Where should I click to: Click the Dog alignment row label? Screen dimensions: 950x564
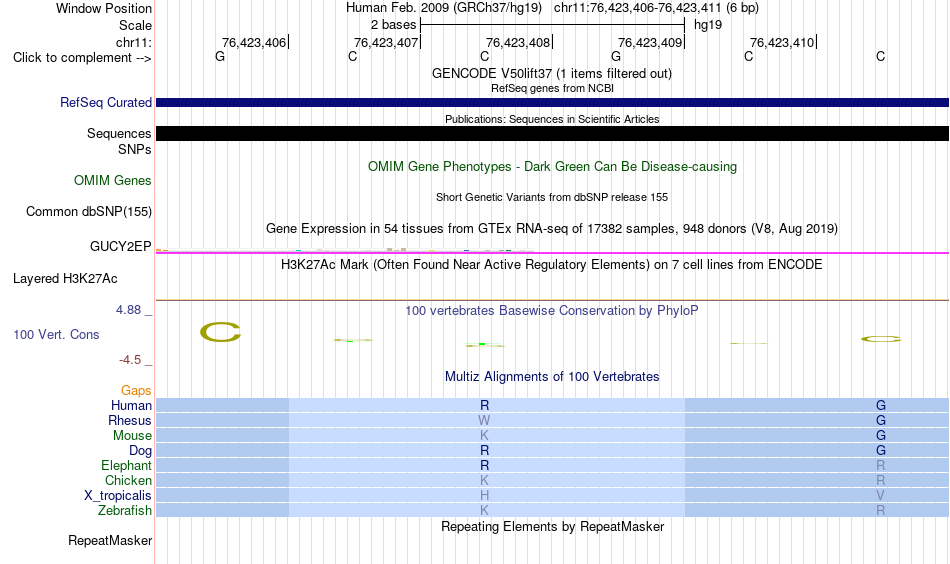click(x=140, y=451)
